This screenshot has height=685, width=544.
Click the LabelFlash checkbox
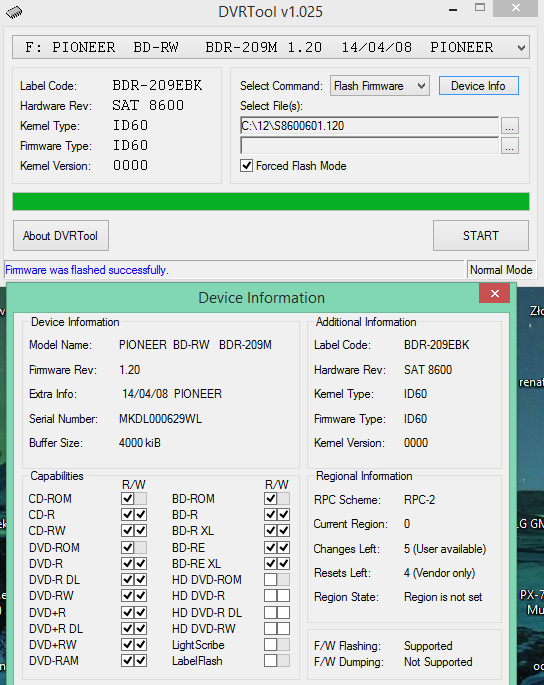coord(270,661)
